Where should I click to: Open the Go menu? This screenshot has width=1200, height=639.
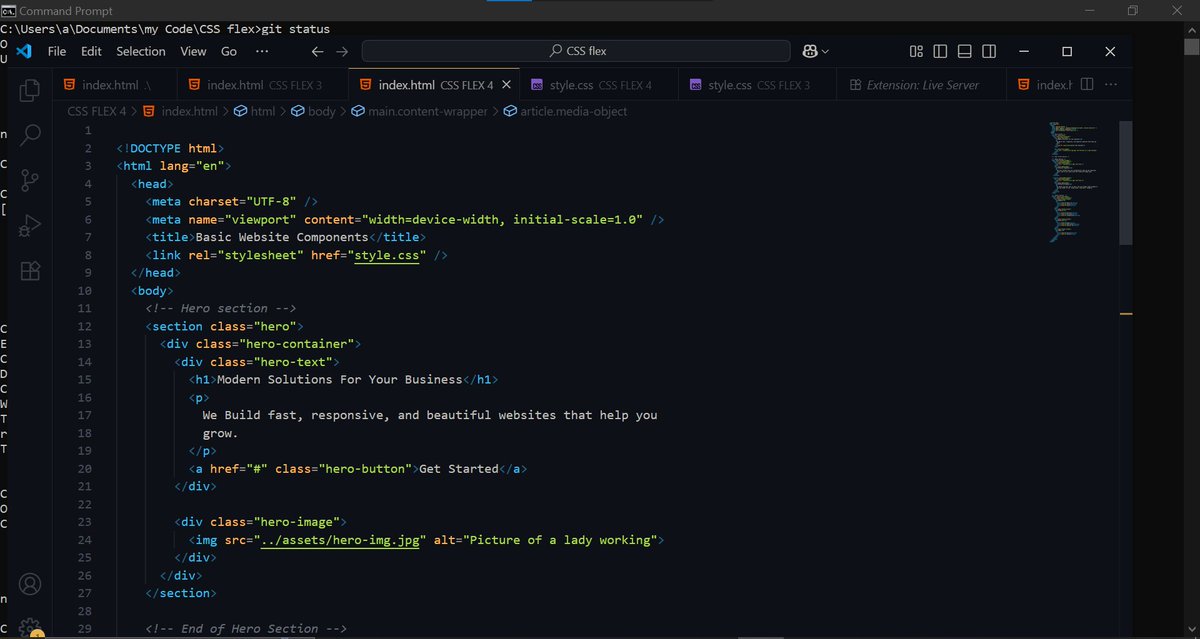[x=229, y=51]
